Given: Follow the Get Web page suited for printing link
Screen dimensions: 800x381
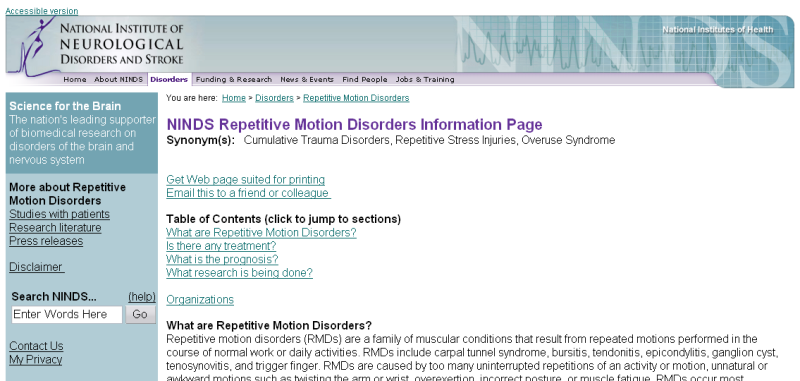Looking at the screenshot, I should (245, 180).
